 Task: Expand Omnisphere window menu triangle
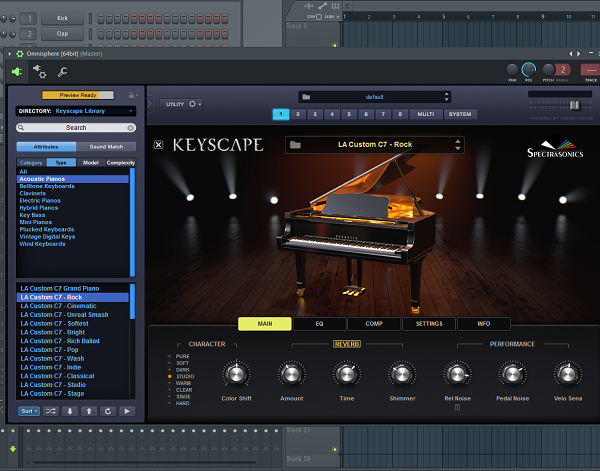point(10,54)
